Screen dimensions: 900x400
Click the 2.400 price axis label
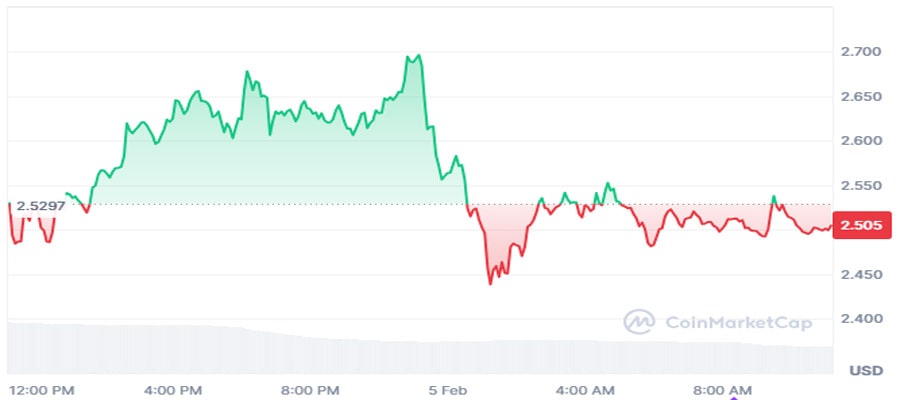click(x=861, y=319)
